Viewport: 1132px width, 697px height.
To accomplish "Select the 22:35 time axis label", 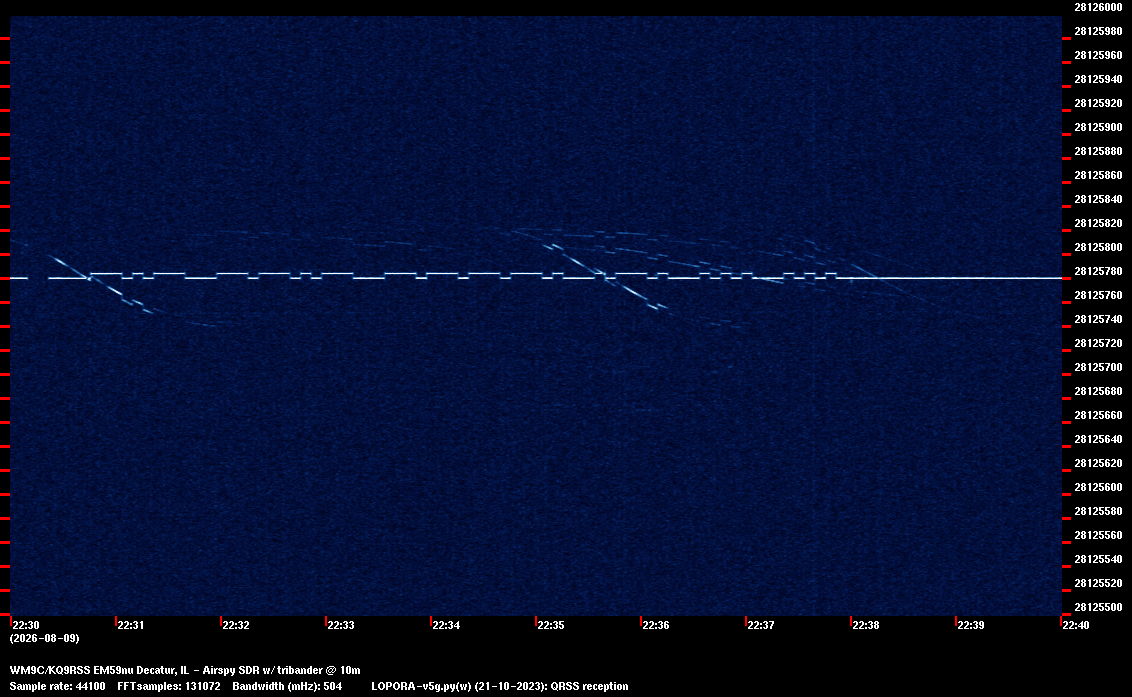I will 551,625.
